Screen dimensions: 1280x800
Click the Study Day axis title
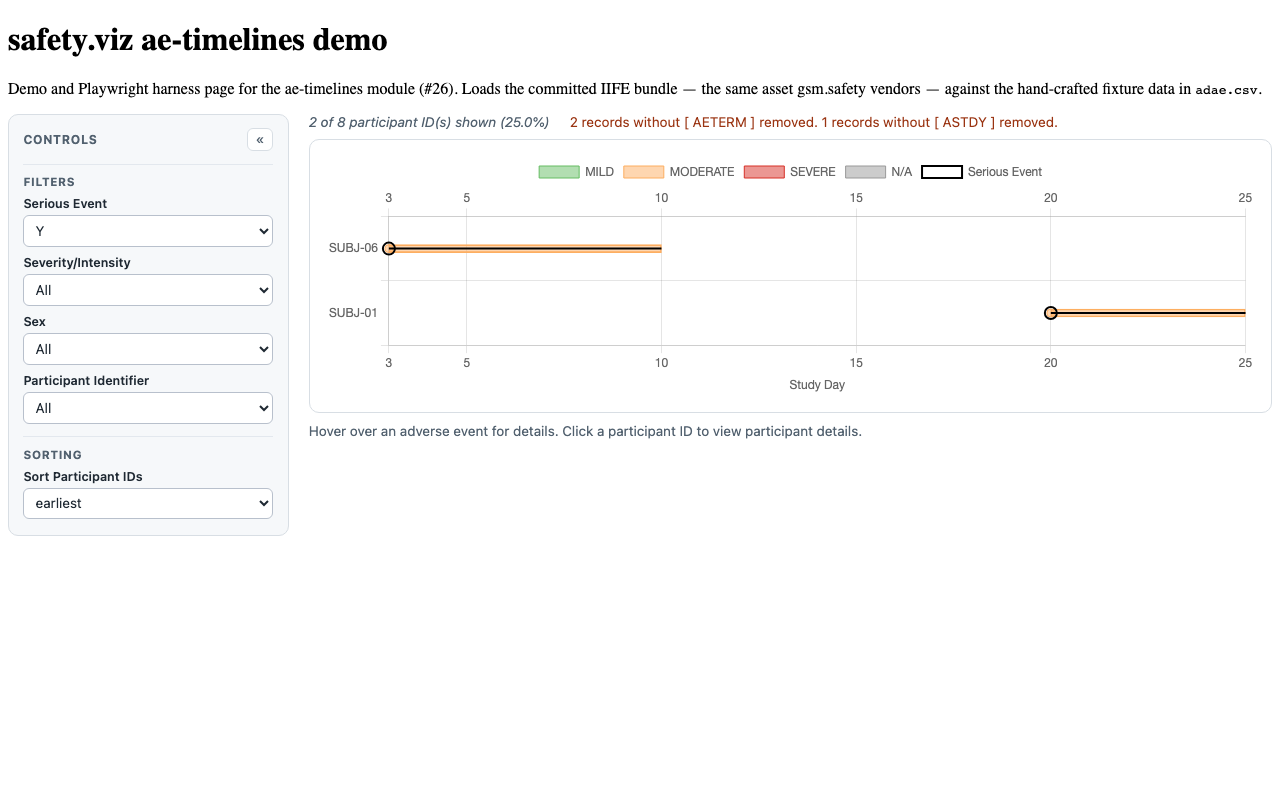pos(817,385)
